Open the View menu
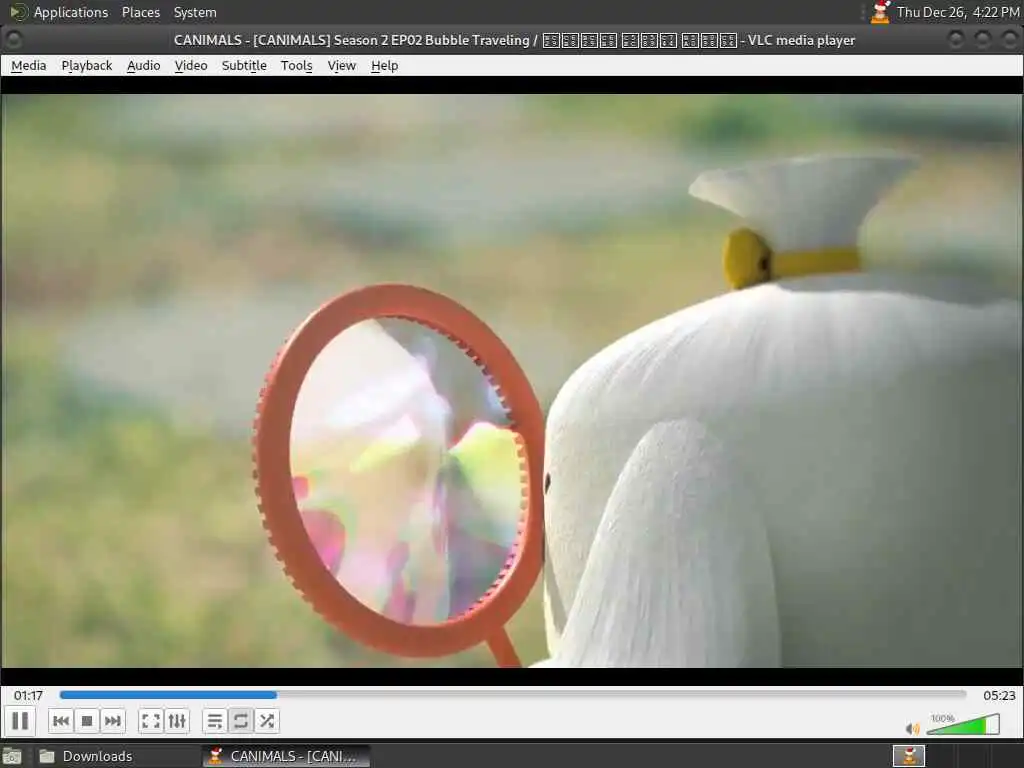 click(x=342, y=65)
